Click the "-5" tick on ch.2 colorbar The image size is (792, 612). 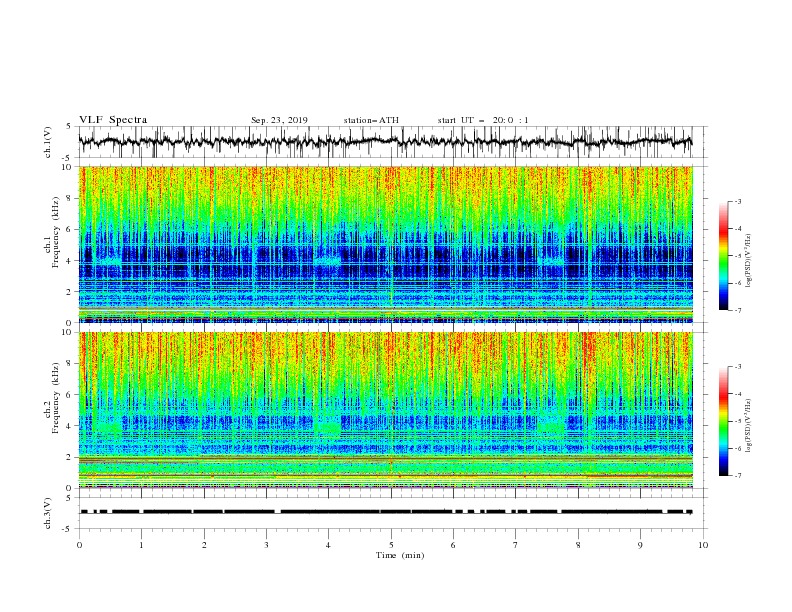click(x=738, y=421)
